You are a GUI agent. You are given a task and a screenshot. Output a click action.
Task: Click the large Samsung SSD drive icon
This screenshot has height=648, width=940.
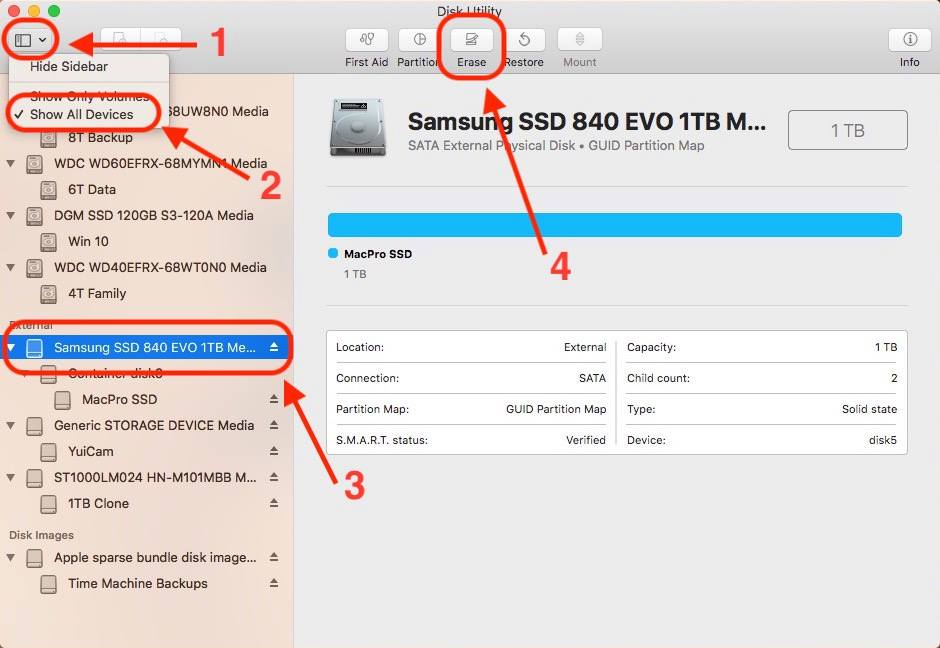[x=358, y=128]
